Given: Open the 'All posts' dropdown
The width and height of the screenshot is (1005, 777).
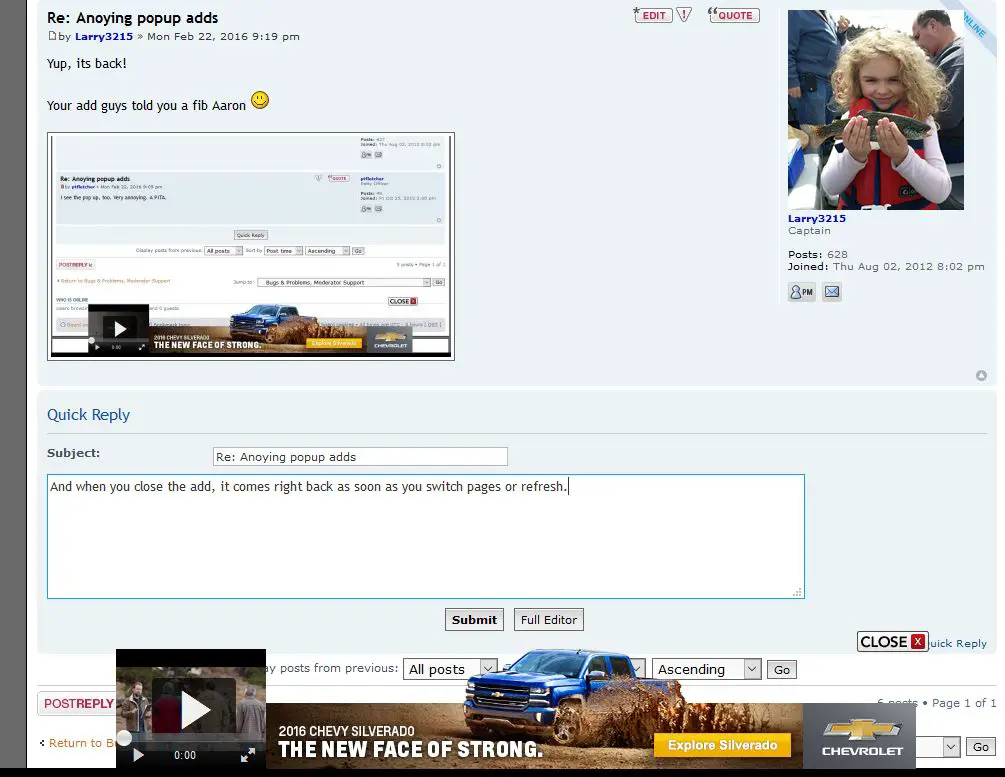Looking at the screenshot, I should 450,669.
